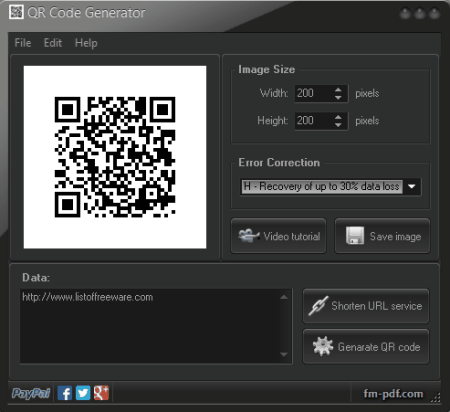Click the pixels label next to Width
450x412 pixels.
pyautogui.click(x=367, y=93)
